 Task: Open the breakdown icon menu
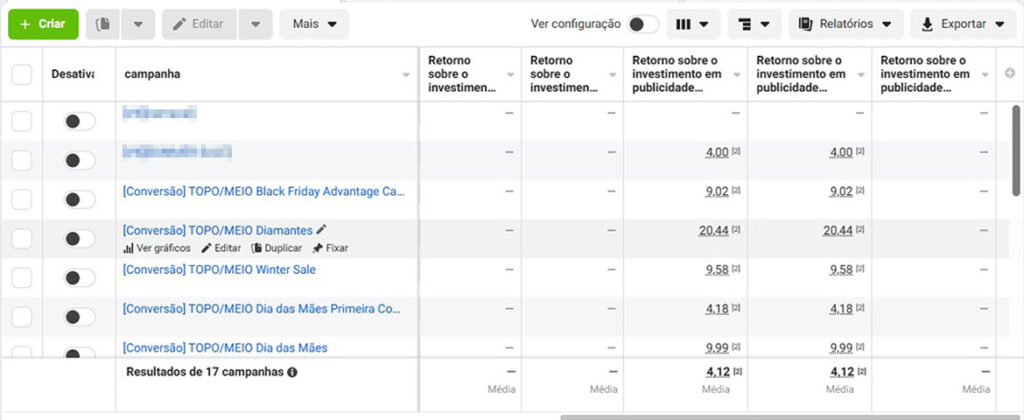coord(755,24)
